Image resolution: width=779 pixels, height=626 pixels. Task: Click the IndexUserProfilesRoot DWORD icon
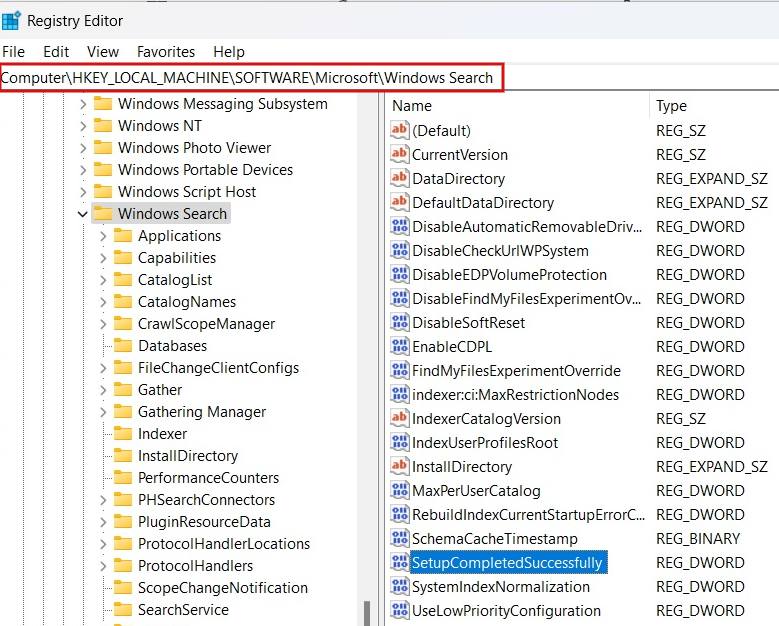399,442
